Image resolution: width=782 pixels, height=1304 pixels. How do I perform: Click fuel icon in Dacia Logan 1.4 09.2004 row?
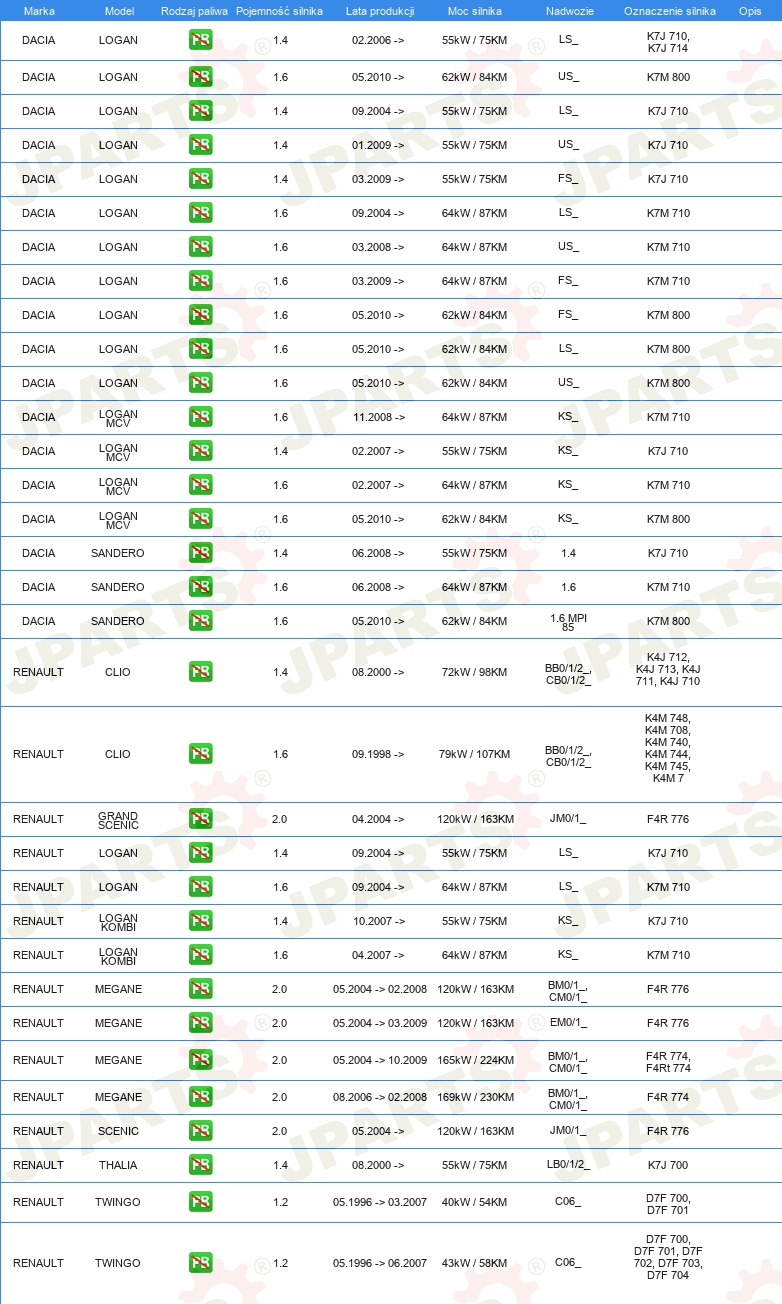click(200, 111)
